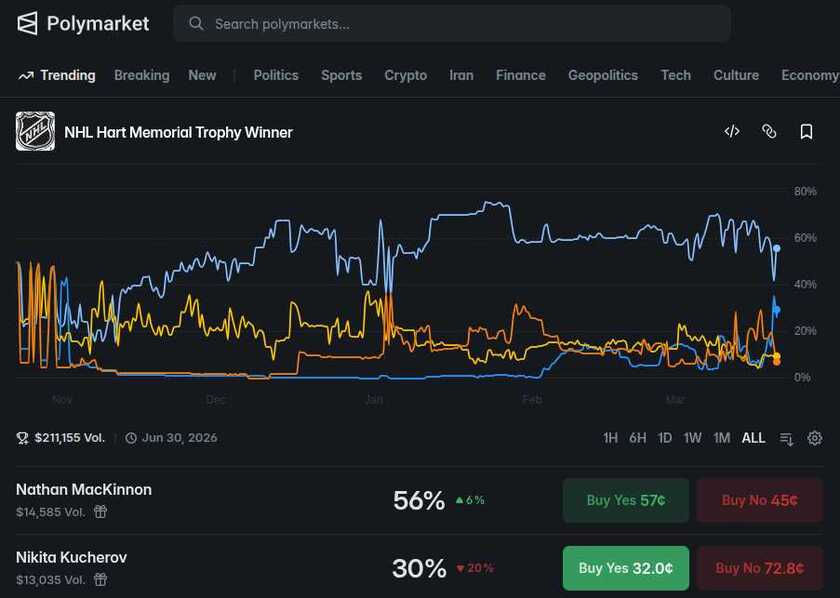Bookmark the NHL Hart Trophy market
The height and width of the screenshot is (598, 840).
[x=806, y=131]
